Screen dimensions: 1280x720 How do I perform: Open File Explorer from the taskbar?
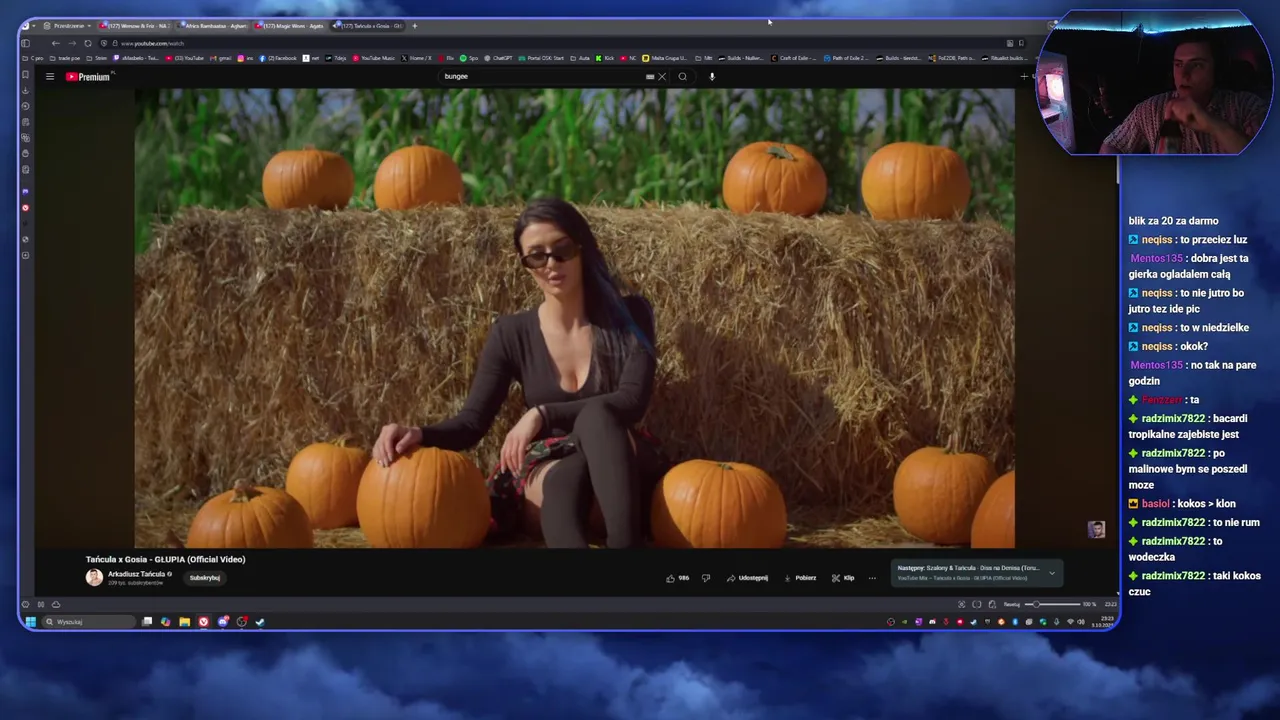point(184,622)
